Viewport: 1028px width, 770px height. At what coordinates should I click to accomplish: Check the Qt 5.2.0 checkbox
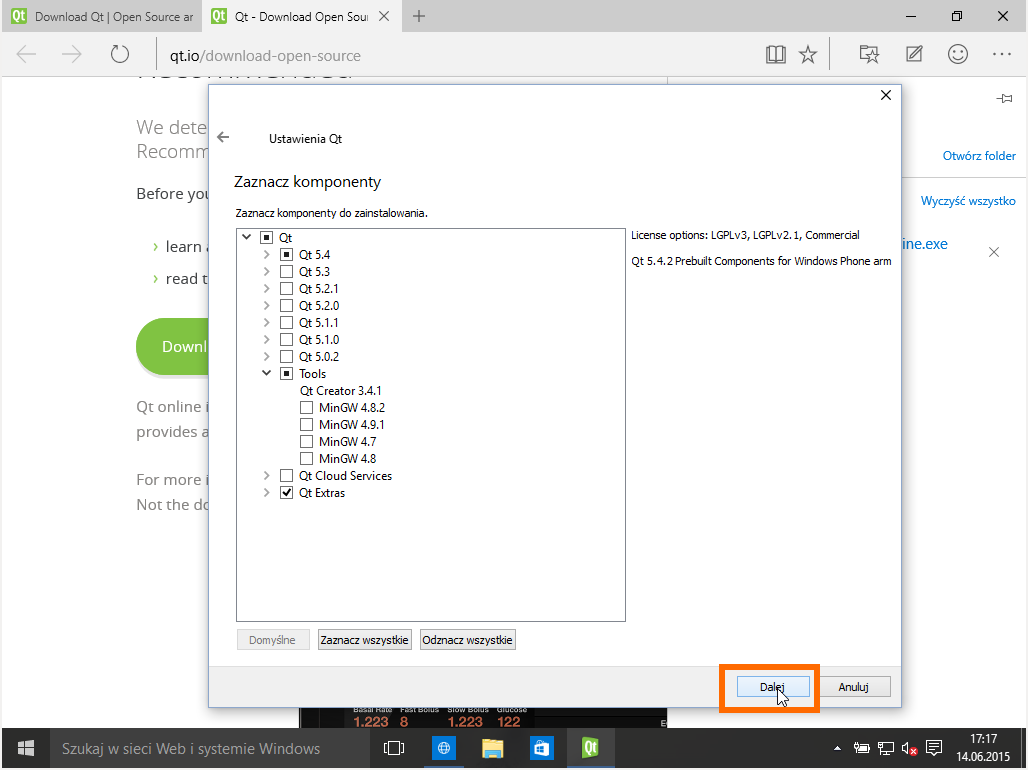(286, 306)
